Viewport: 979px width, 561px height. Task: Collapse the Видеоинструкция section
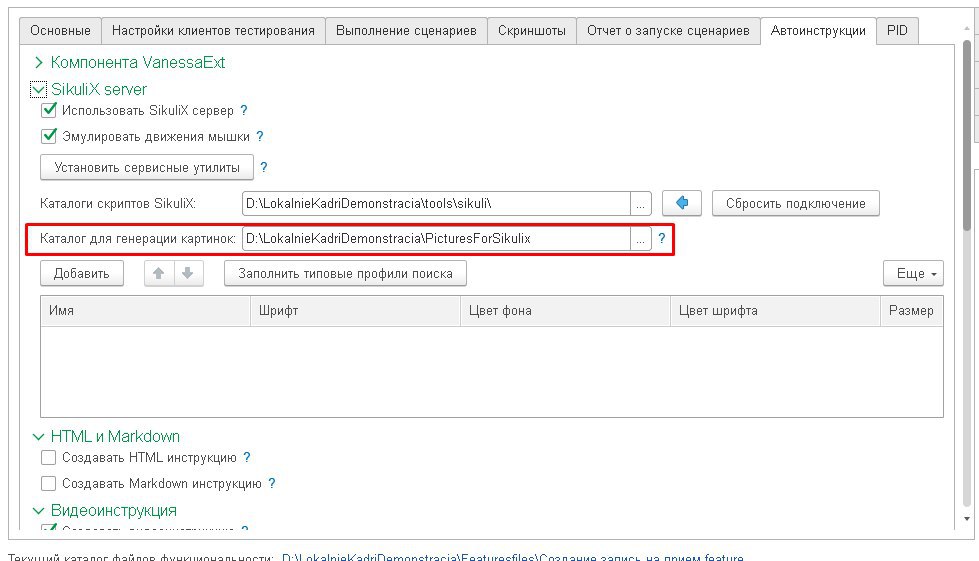(x=38, y=511)
